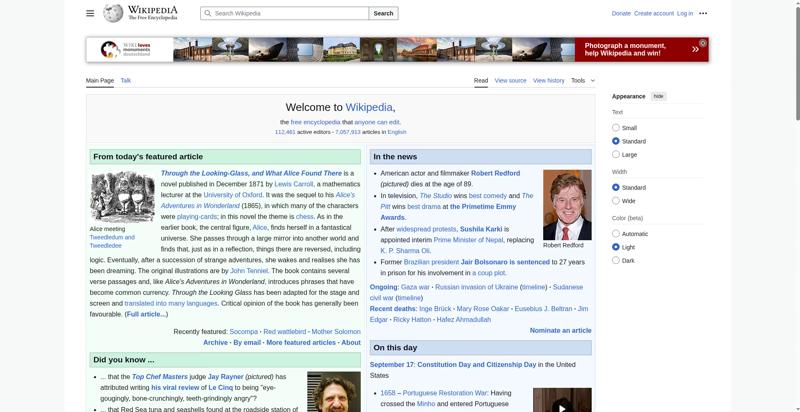The height and width of the screenshot is (412, 800).
Task: Click the Robert Redford portrait thumbnail
Action: 567,205
